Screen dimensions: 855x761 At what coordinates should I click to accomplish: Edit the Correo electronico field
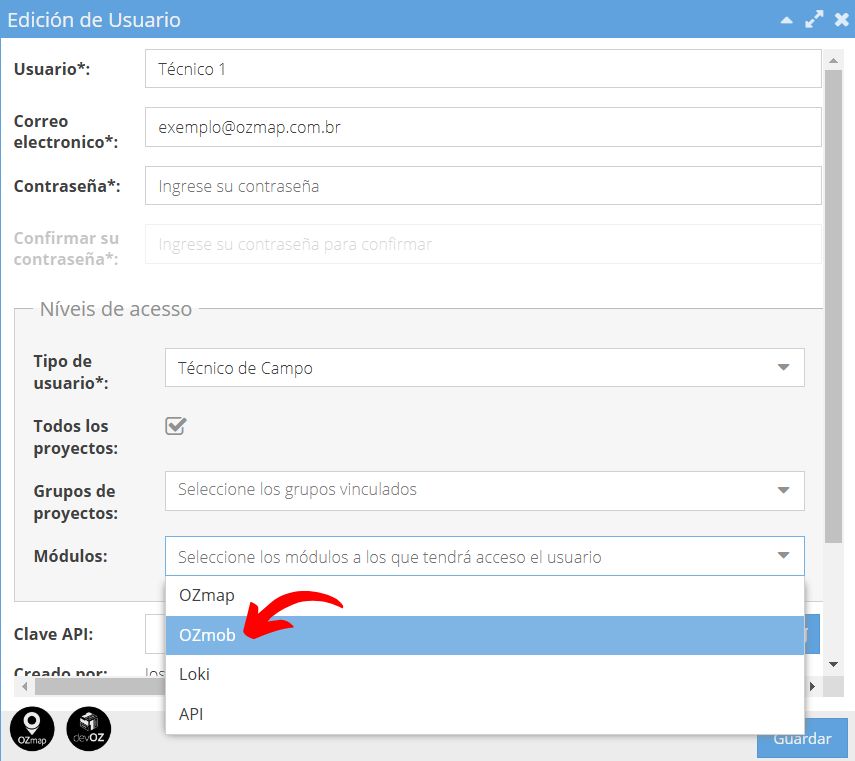point(483,127)
